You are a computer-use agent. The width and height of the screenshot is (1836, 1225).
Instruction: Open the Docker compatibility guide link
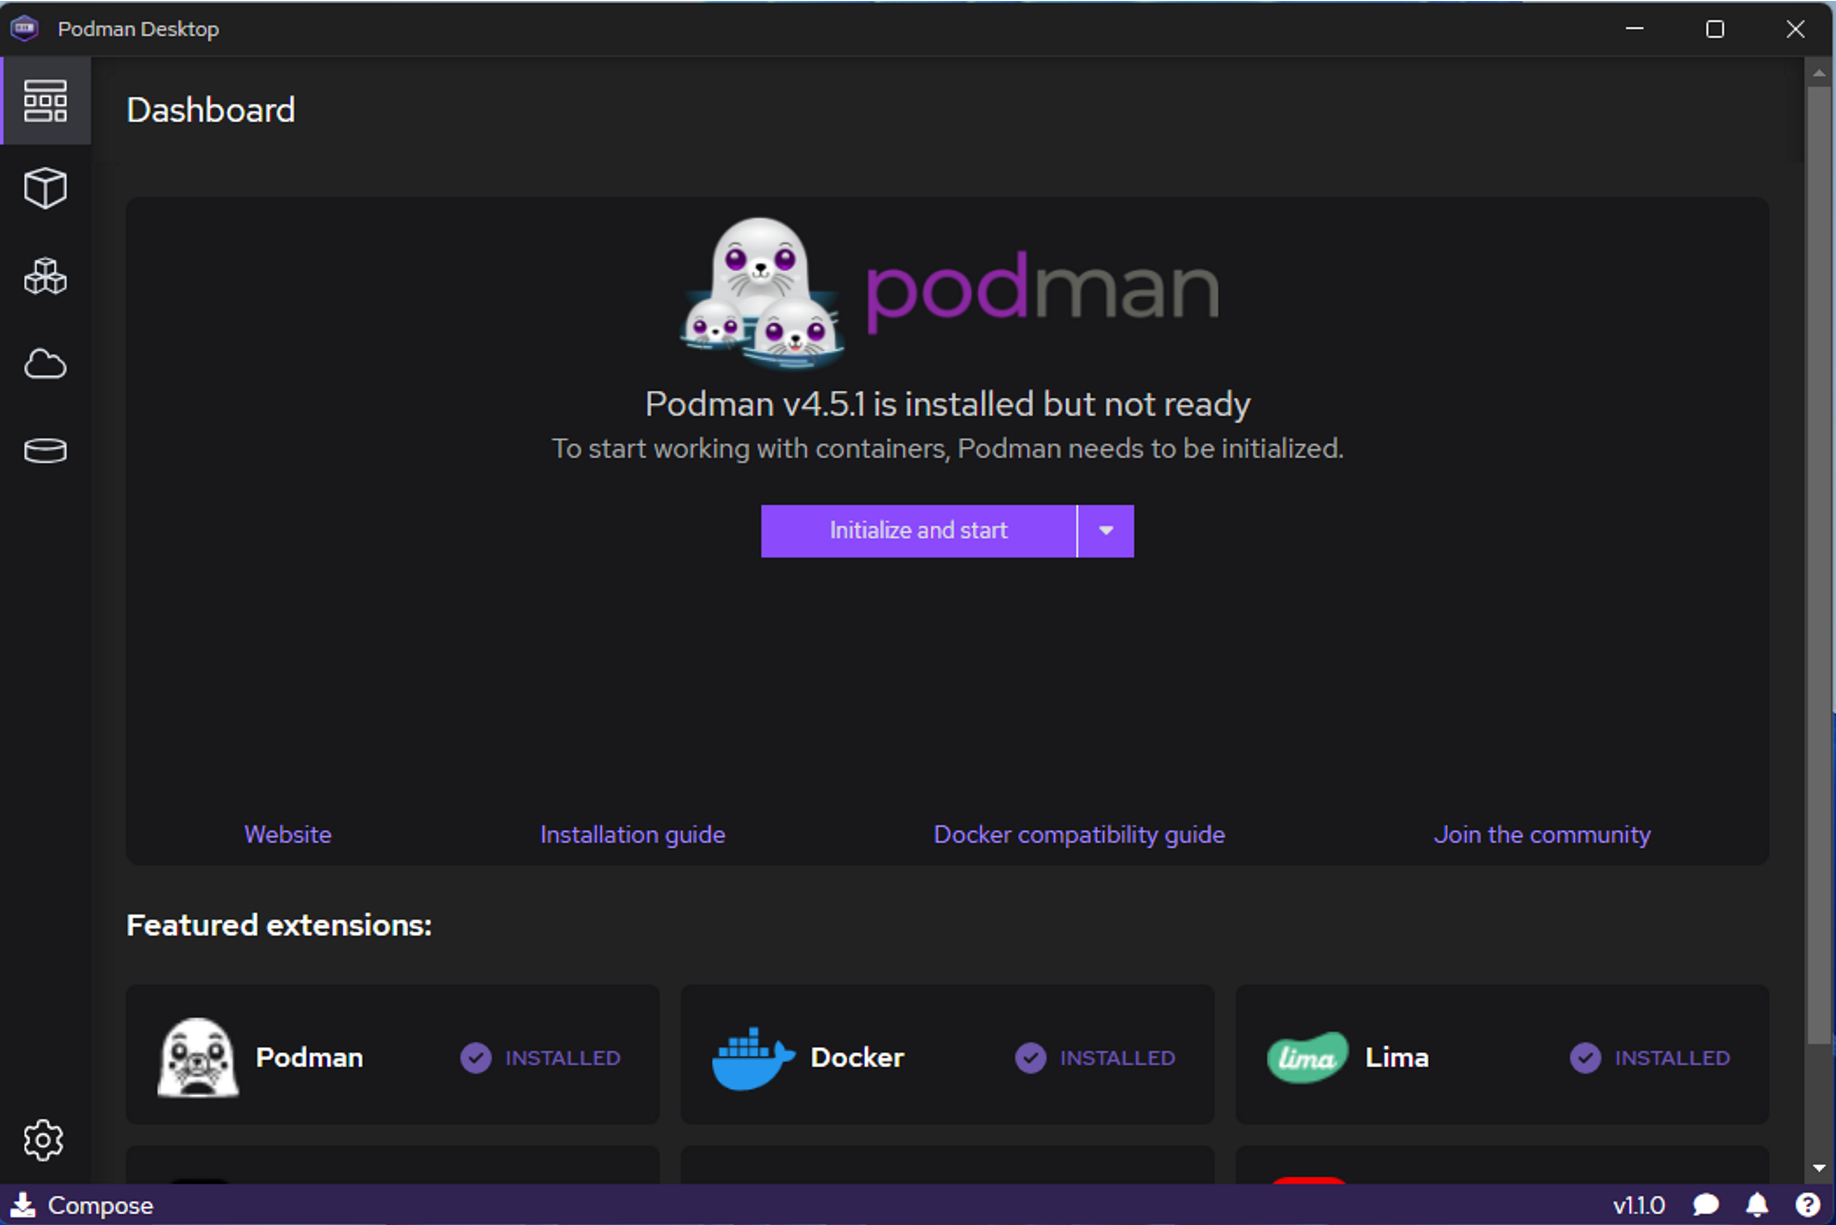coord(1079,834)
